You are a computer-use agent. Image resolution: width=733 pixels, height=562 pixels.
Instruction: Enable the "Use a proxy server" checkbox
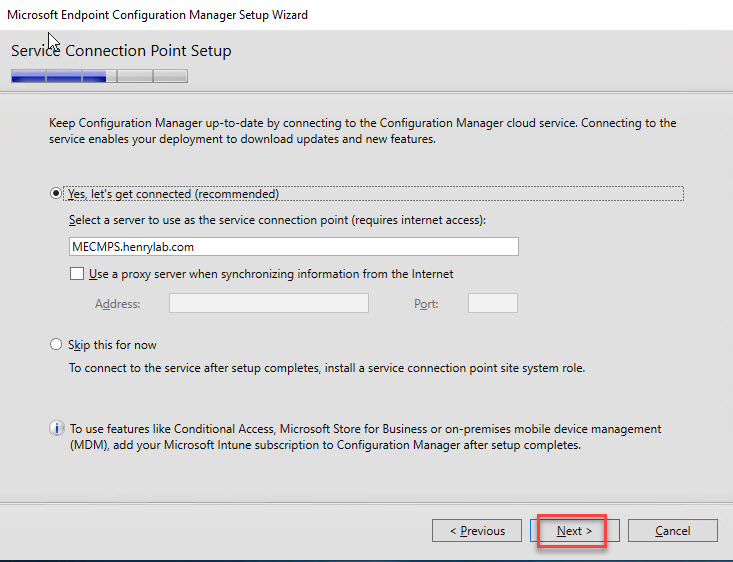point(77,274)
